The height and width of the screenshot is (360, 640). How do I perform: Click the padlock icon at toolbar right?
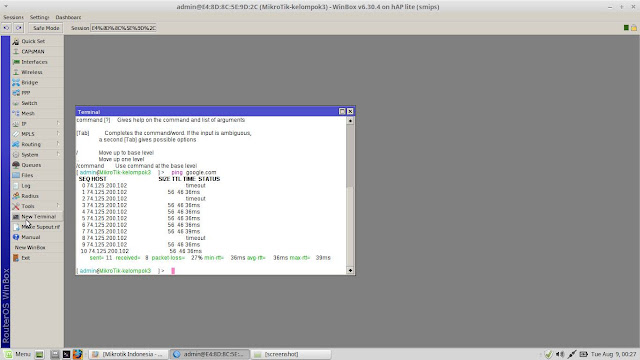click(x=634, y=28)
